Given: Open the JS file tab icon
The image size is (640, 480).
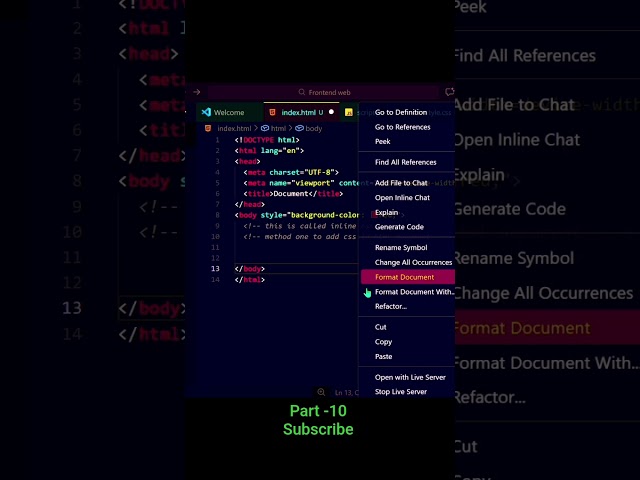Looking at the screenshot, I should coord(349,112).
